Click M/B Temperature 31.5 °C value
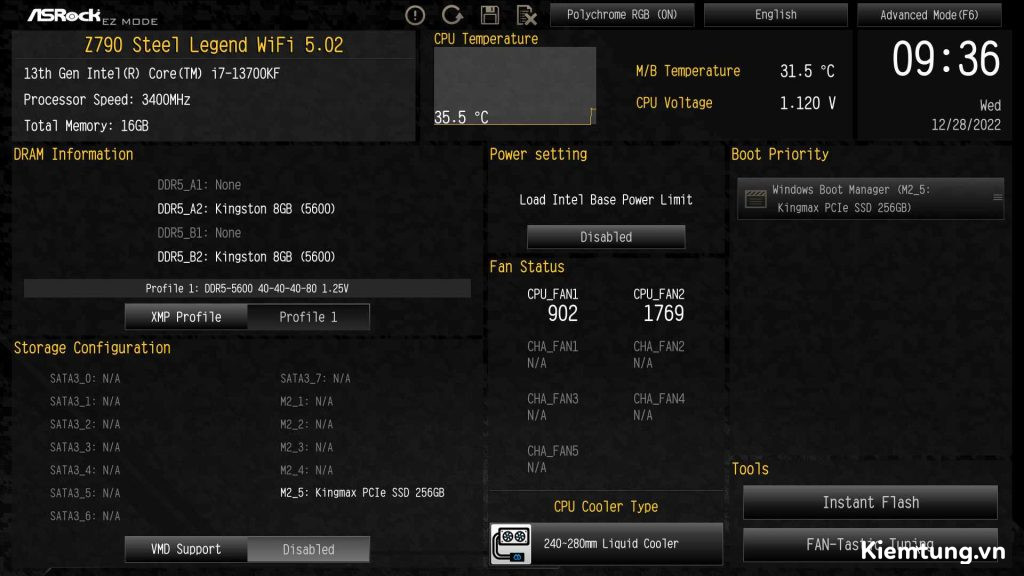The image size is (1024, 576). pyautogui.click(x=807, y=71)
